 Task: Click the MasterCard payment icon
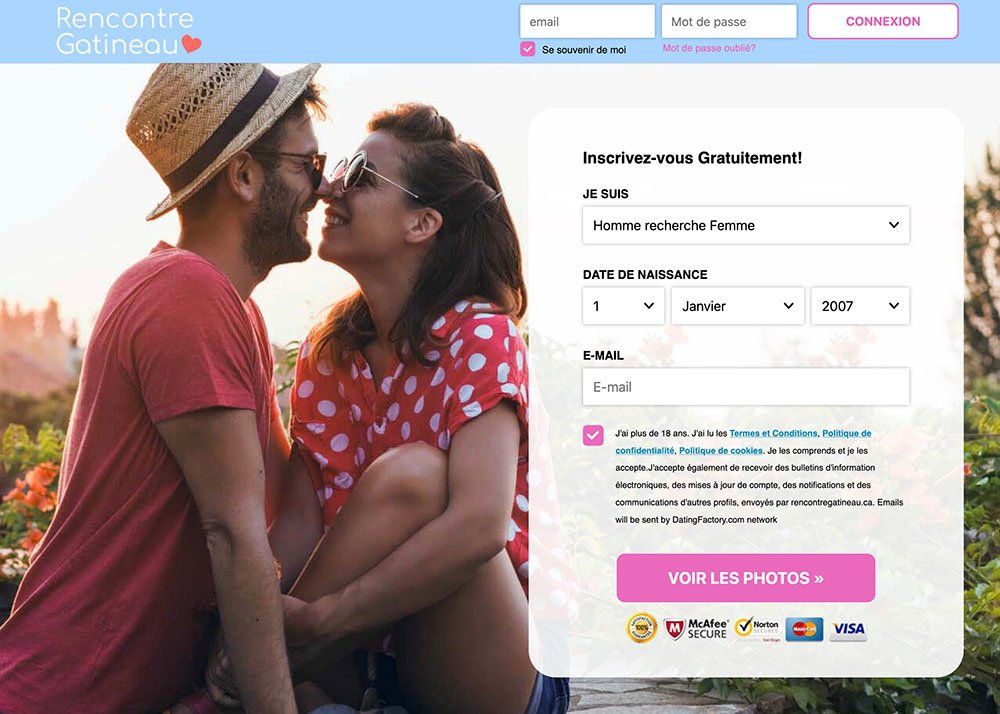click(x=804, y=629)
